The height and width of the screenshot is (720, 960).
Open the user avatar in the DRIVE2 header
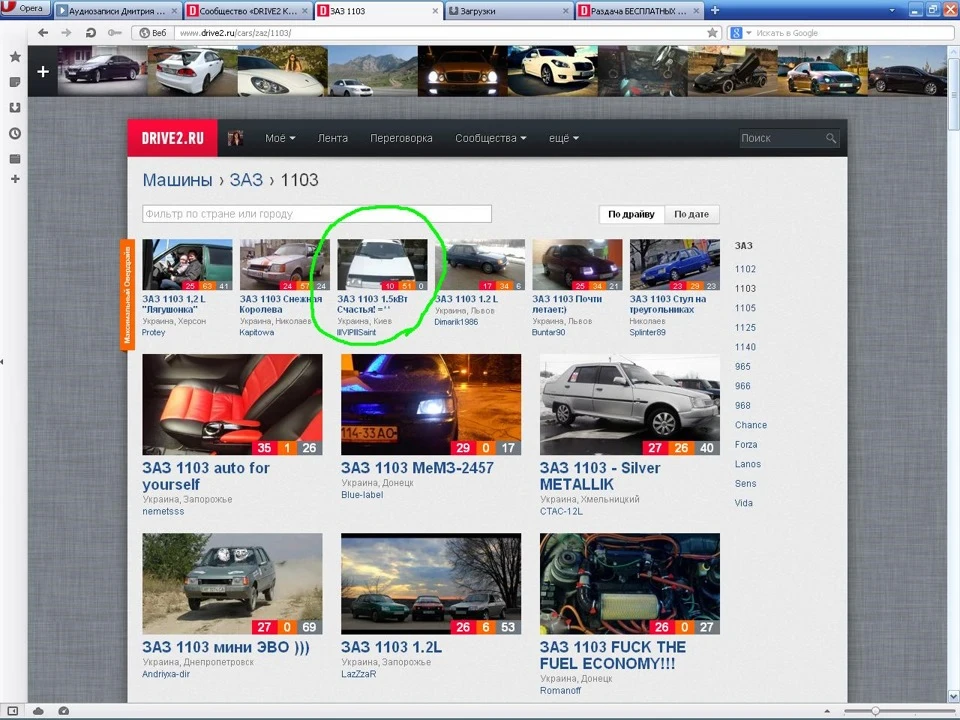pos(236,138)
